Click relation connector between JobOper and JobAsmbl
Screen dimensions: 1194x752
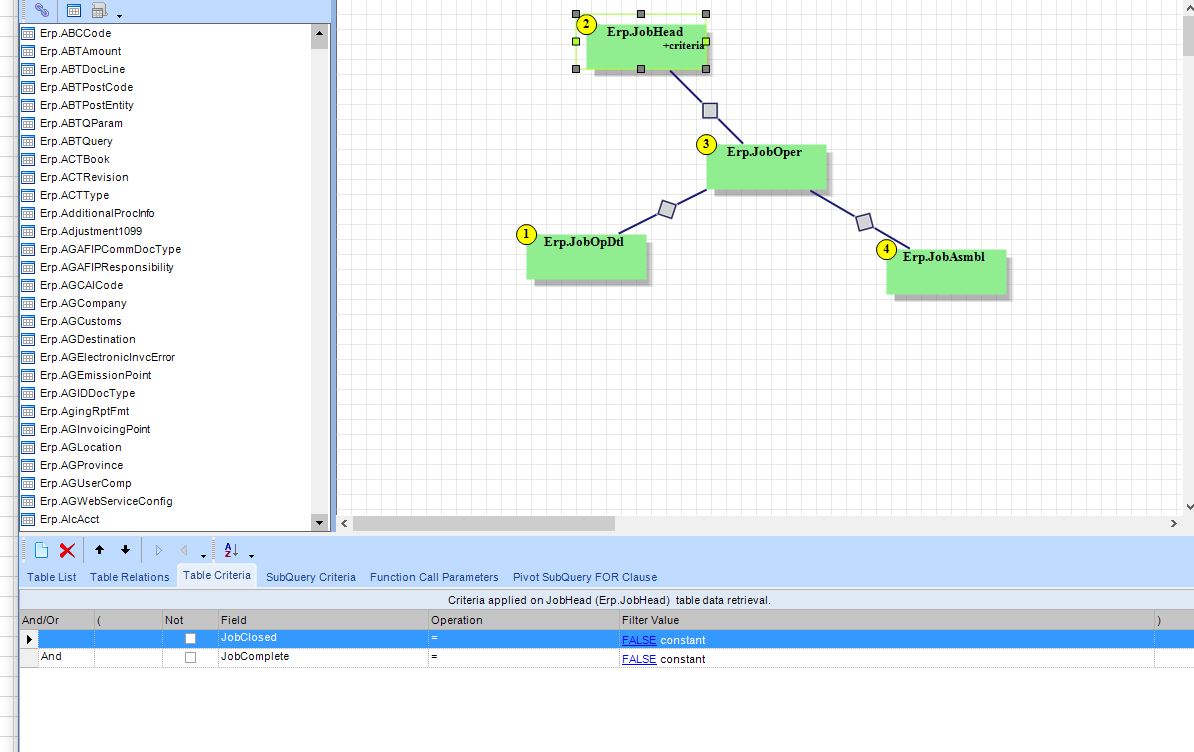coord(864,222)
